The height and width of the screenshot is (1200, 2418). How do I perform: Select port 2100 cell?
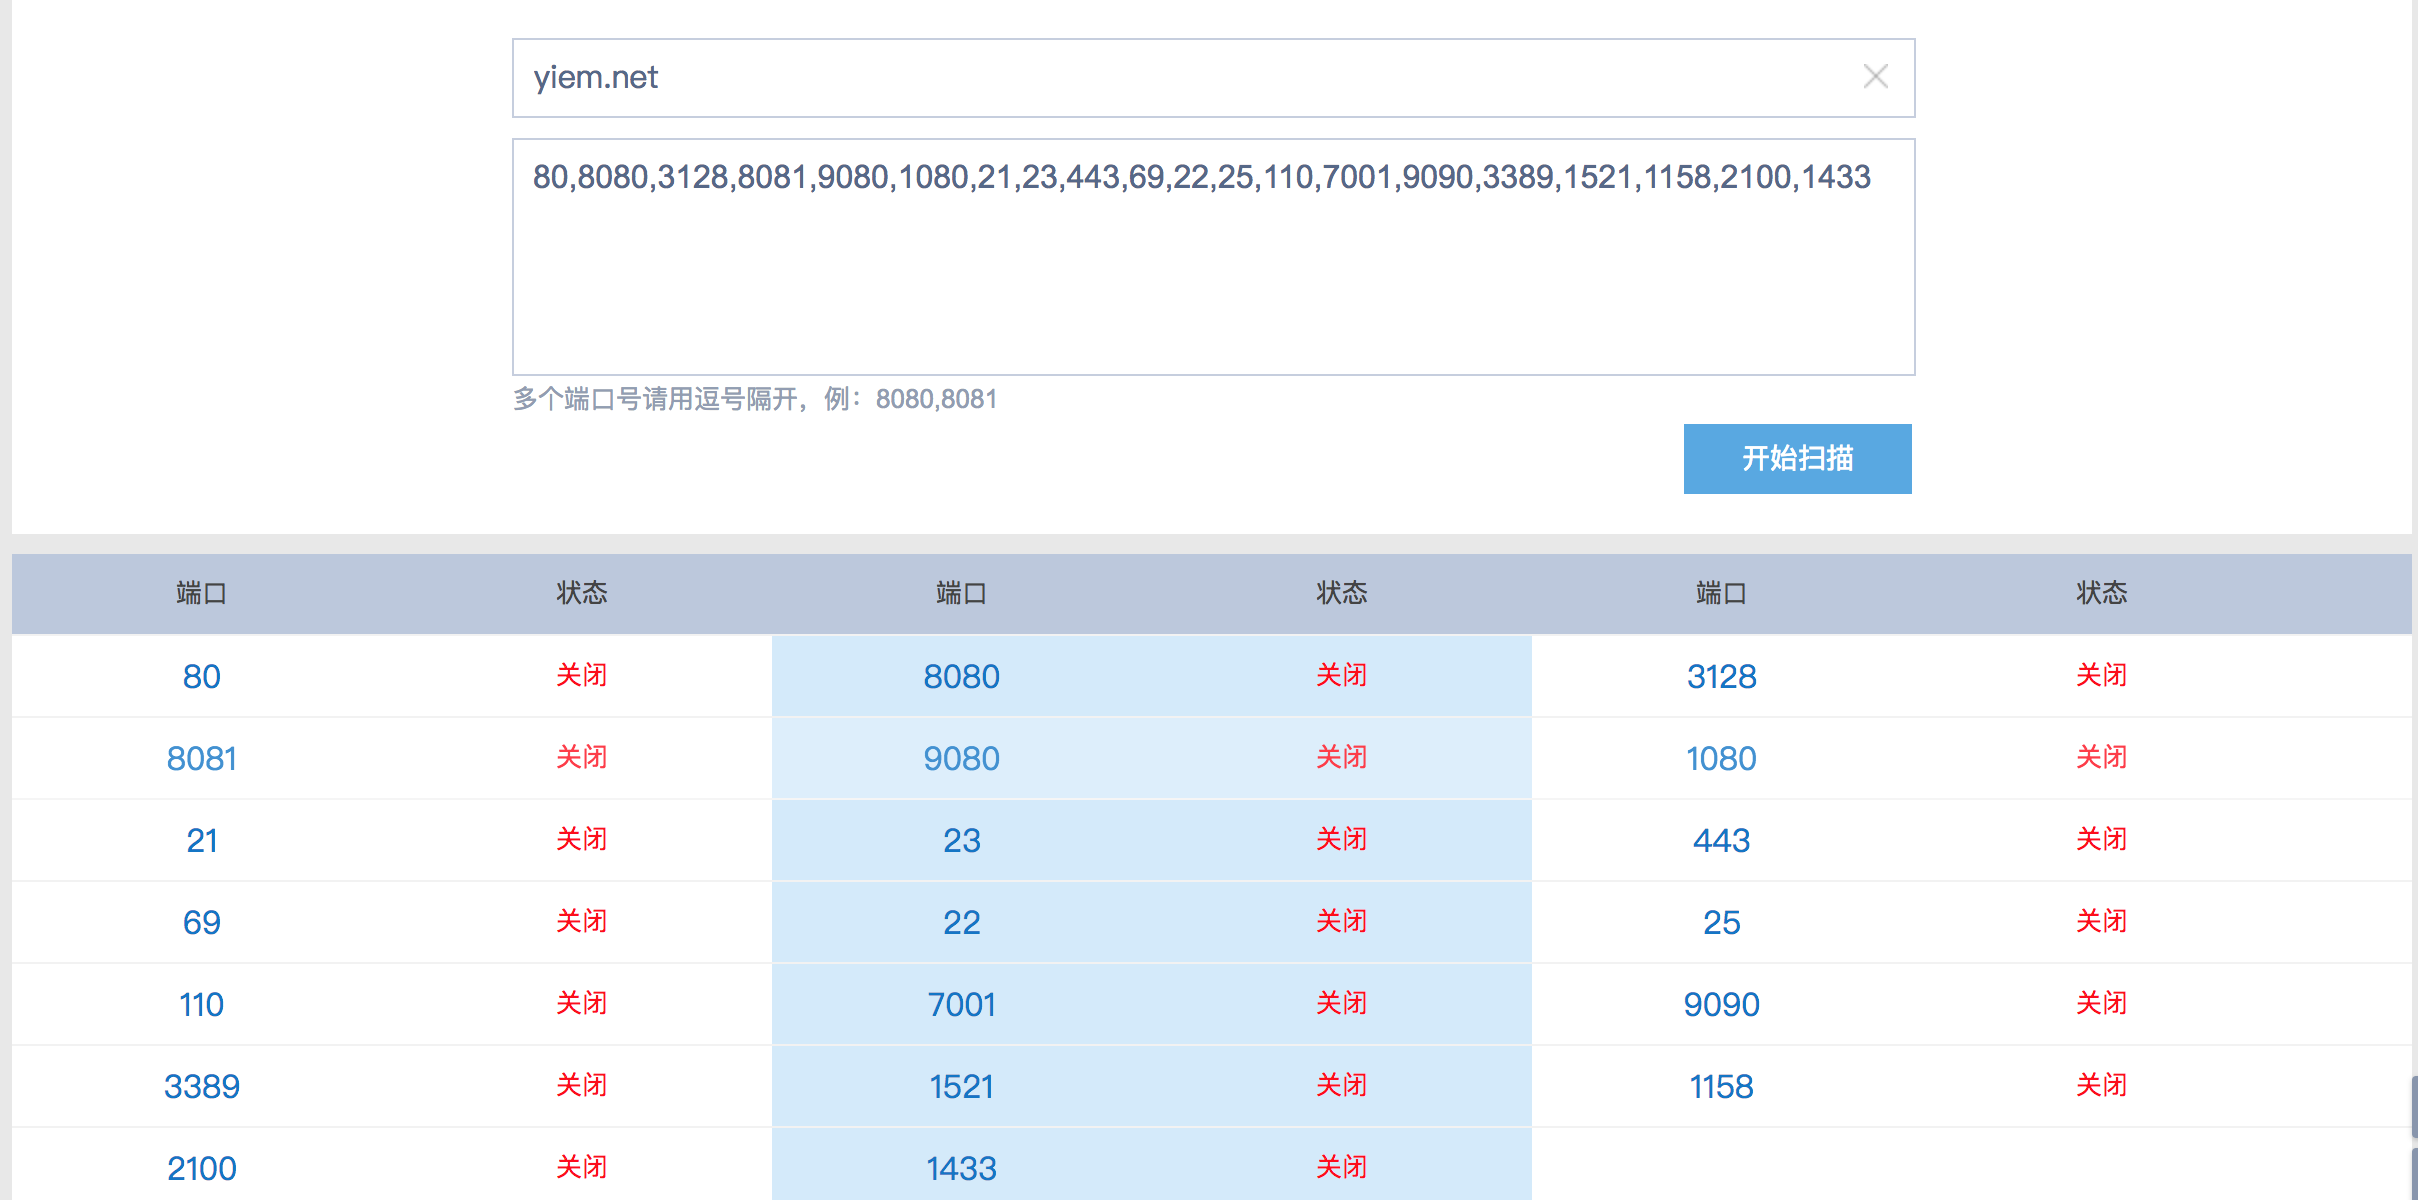tap(201, 1169)
